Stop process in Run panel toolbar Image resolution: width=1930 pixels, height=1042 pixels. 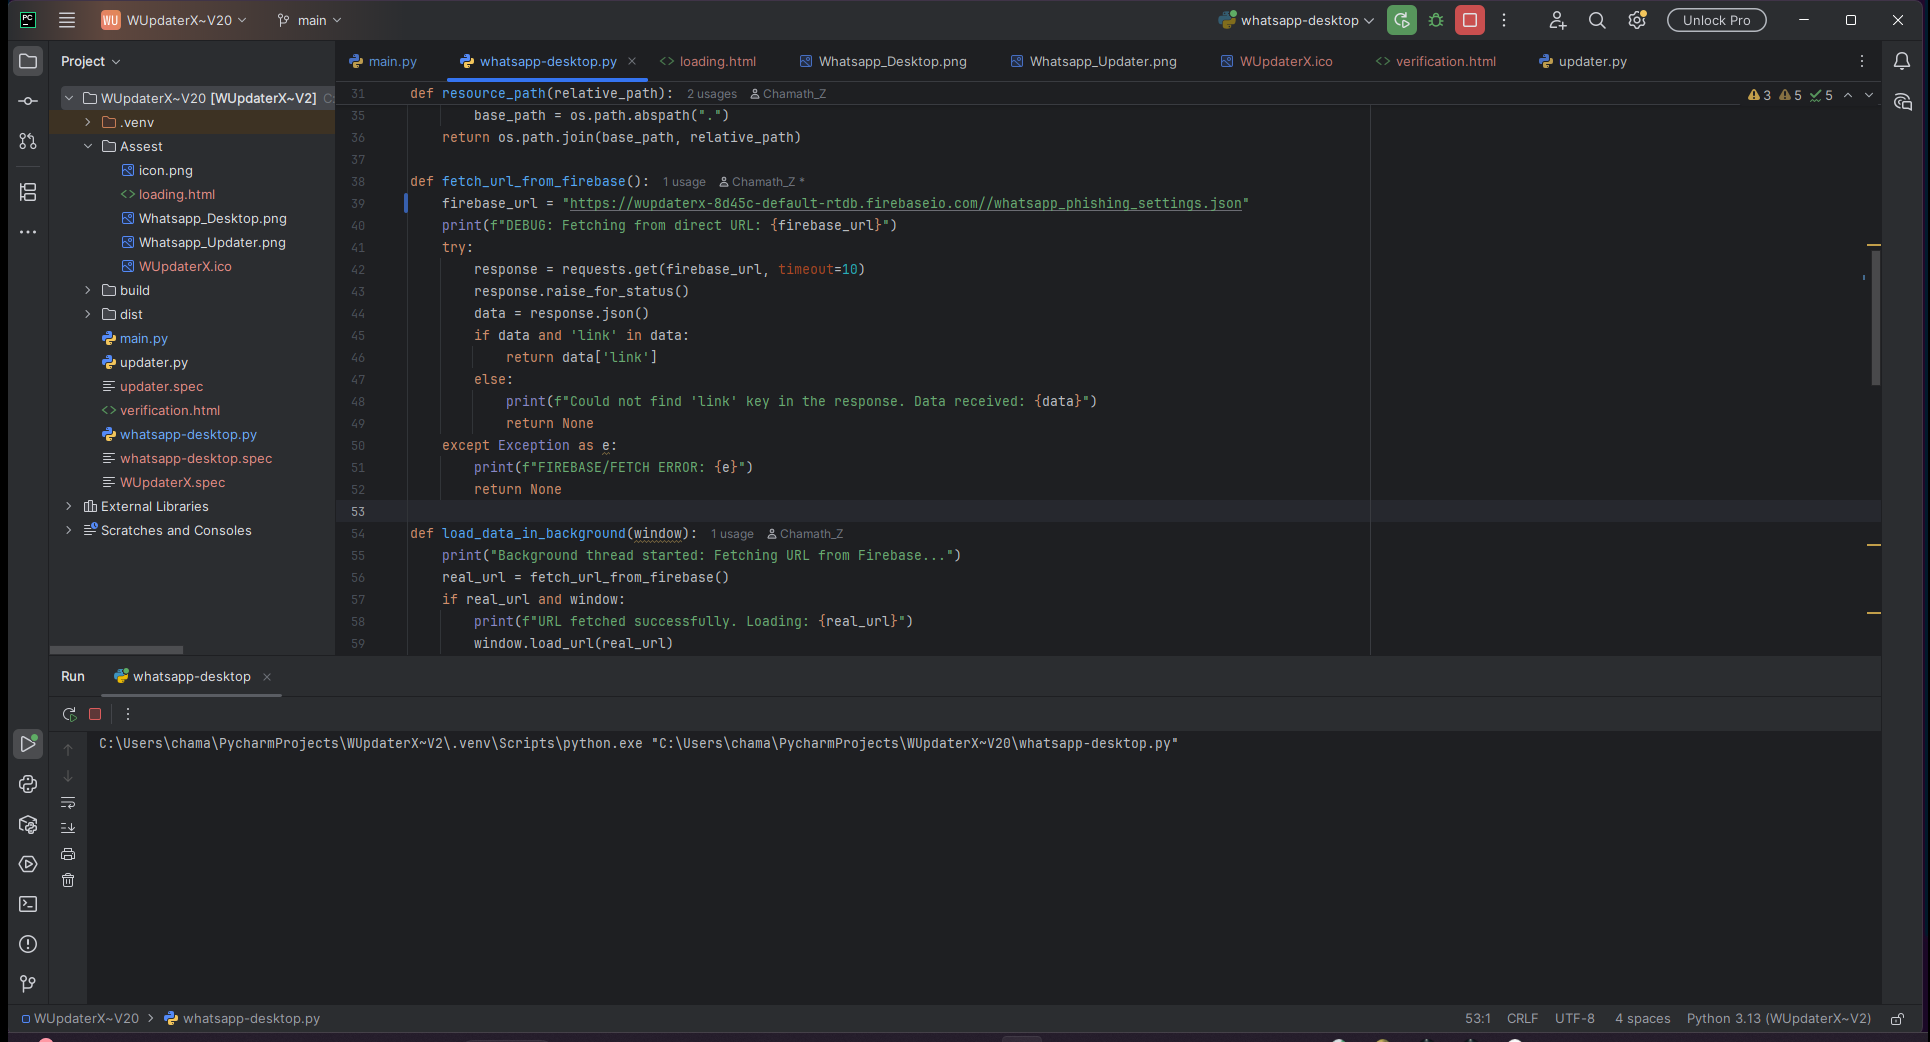tap(95, 714)
